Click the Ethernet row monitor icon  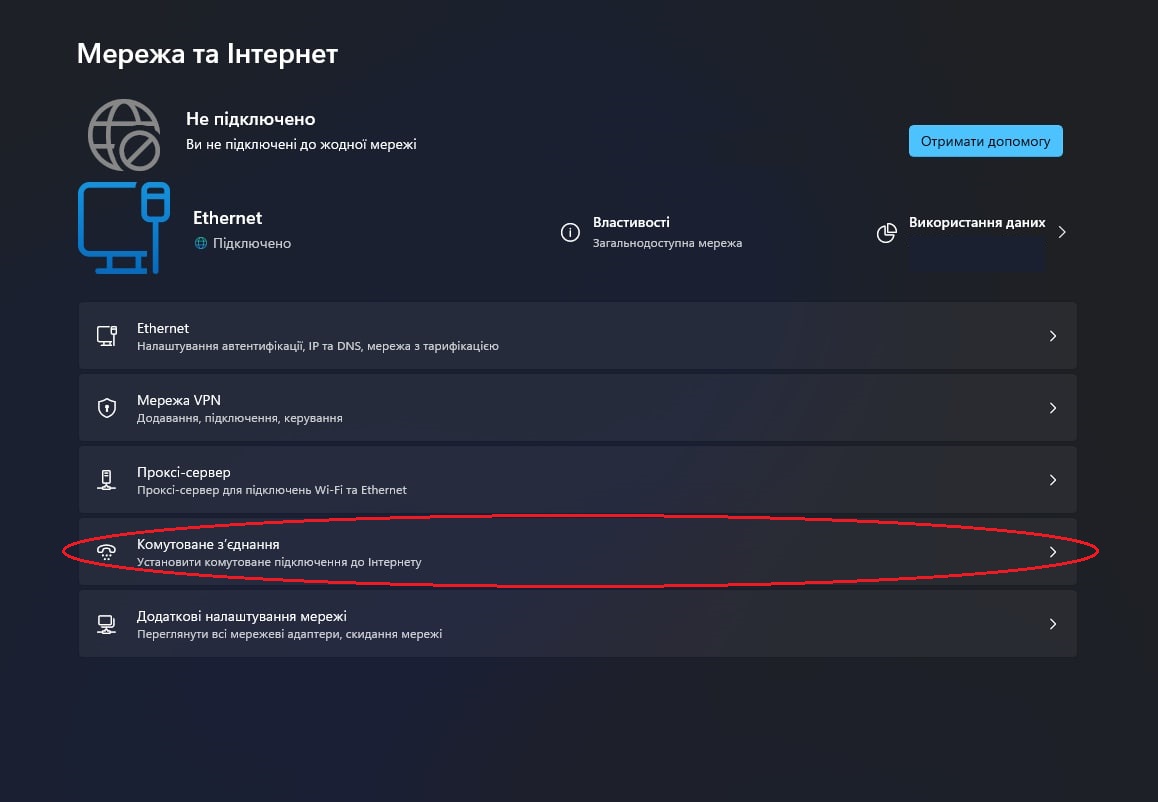tap(107, 336)
